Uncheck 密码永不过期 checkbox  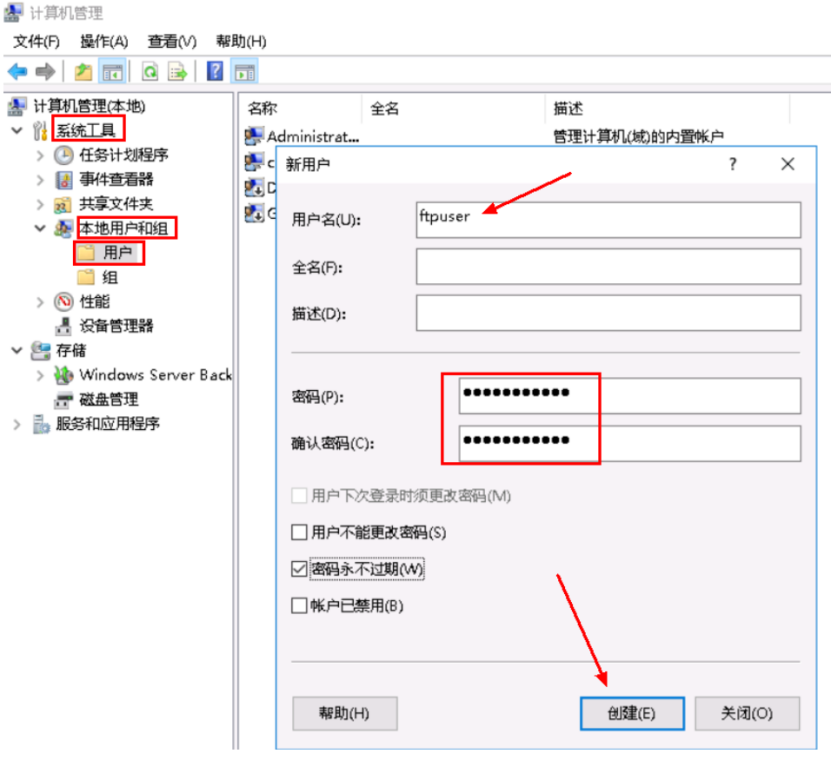(x=299, y=569)
